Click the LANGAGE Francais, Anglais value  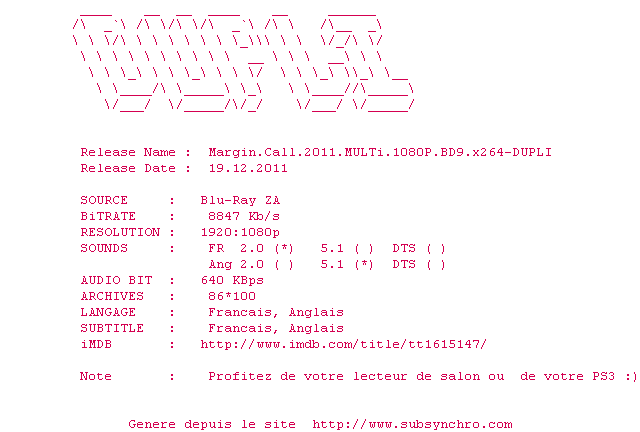[276, 313]
